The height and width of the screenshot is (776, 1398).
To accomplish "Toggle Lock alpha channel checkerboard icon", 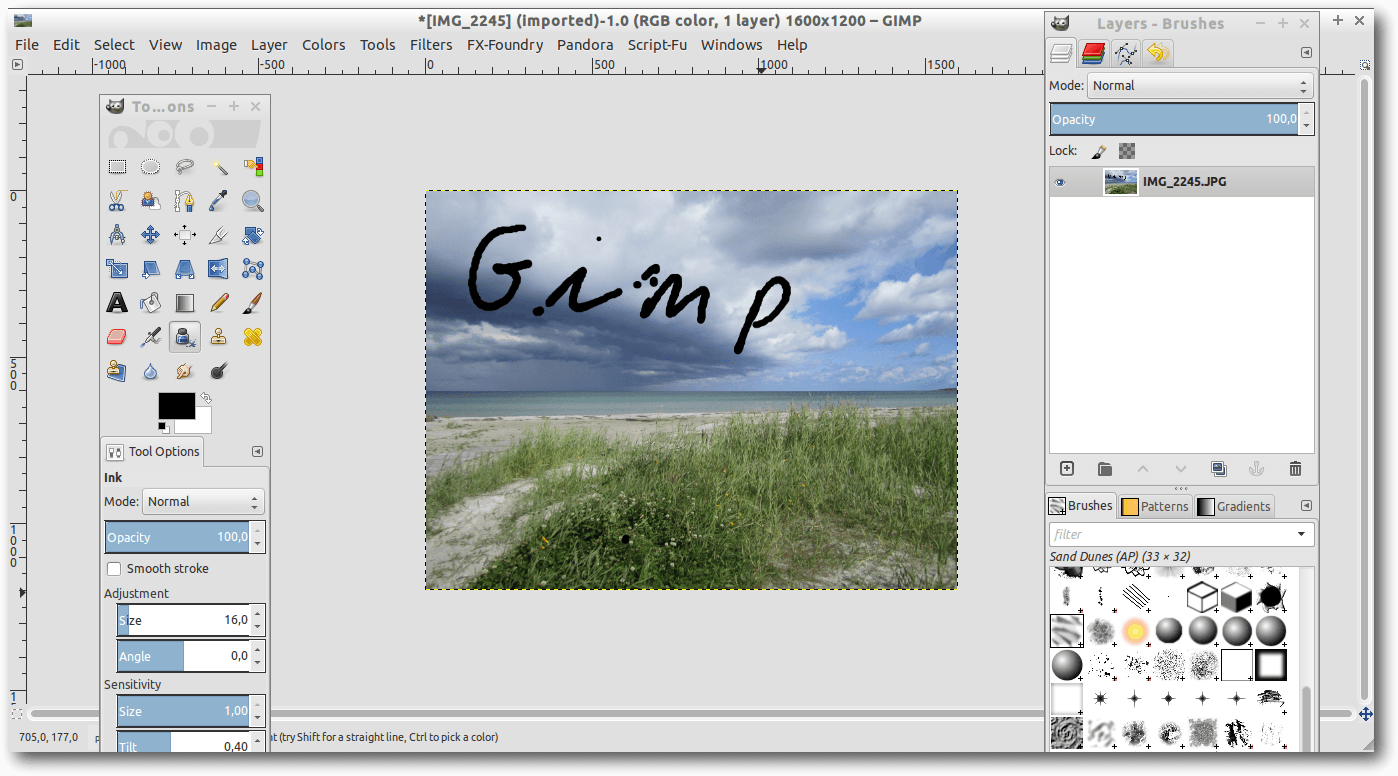I will click(x=1127, y=152).
